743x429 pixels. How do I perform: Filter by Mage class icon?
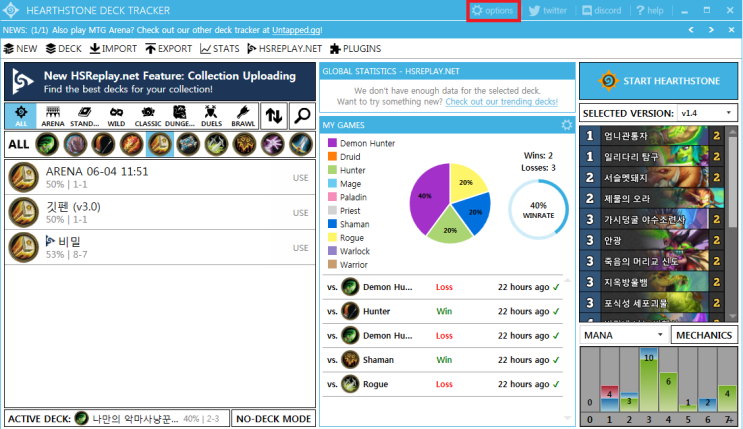[x=132, y=144]
